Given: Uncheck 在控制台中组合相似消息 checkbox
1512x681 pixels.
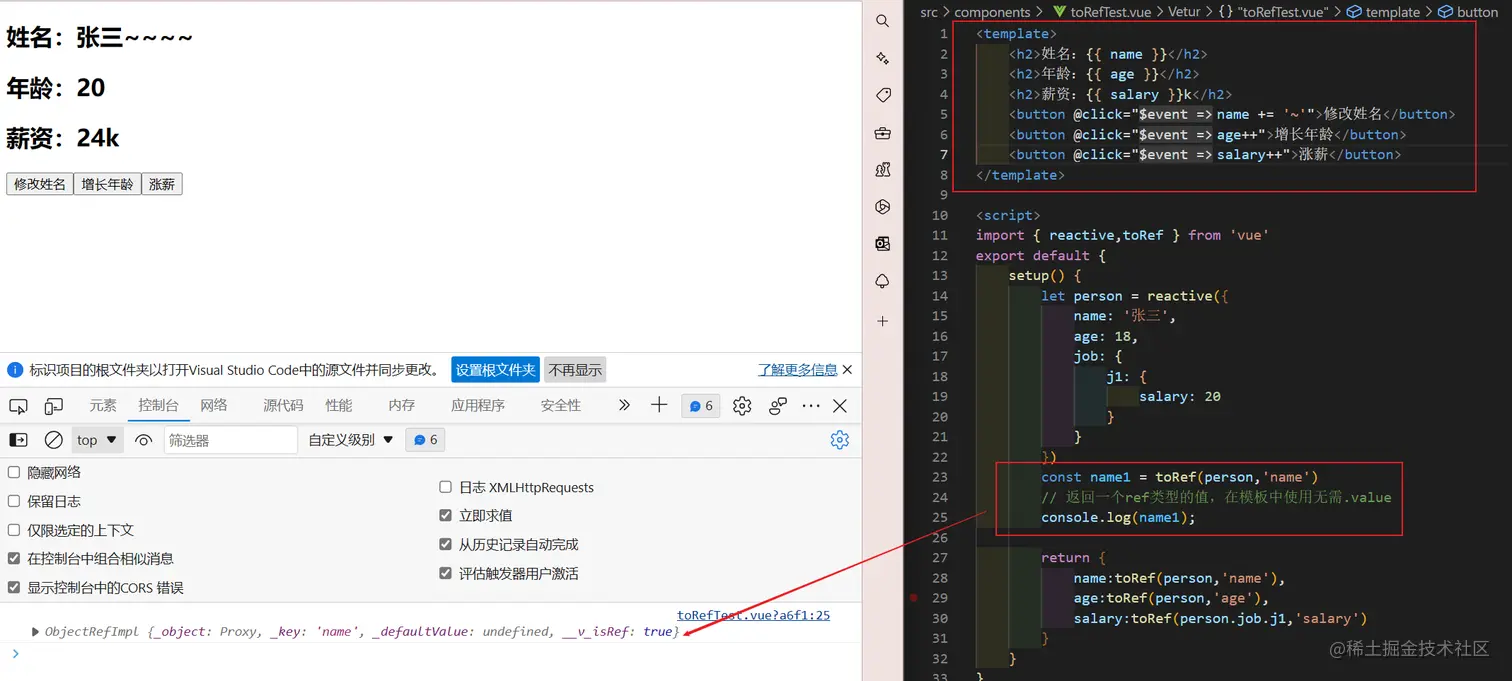Looking at the screenshot, I should (14, 559).
